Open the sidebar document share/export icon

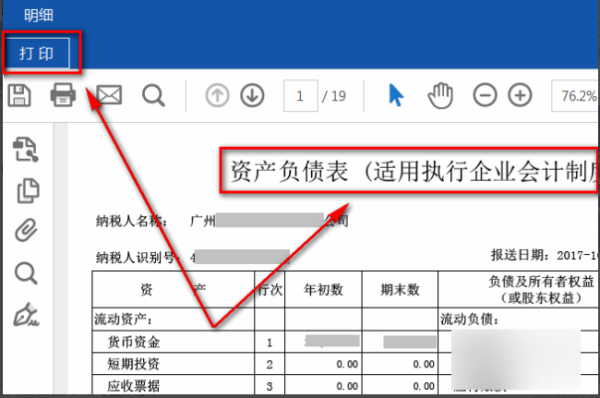tap(26, 149)
